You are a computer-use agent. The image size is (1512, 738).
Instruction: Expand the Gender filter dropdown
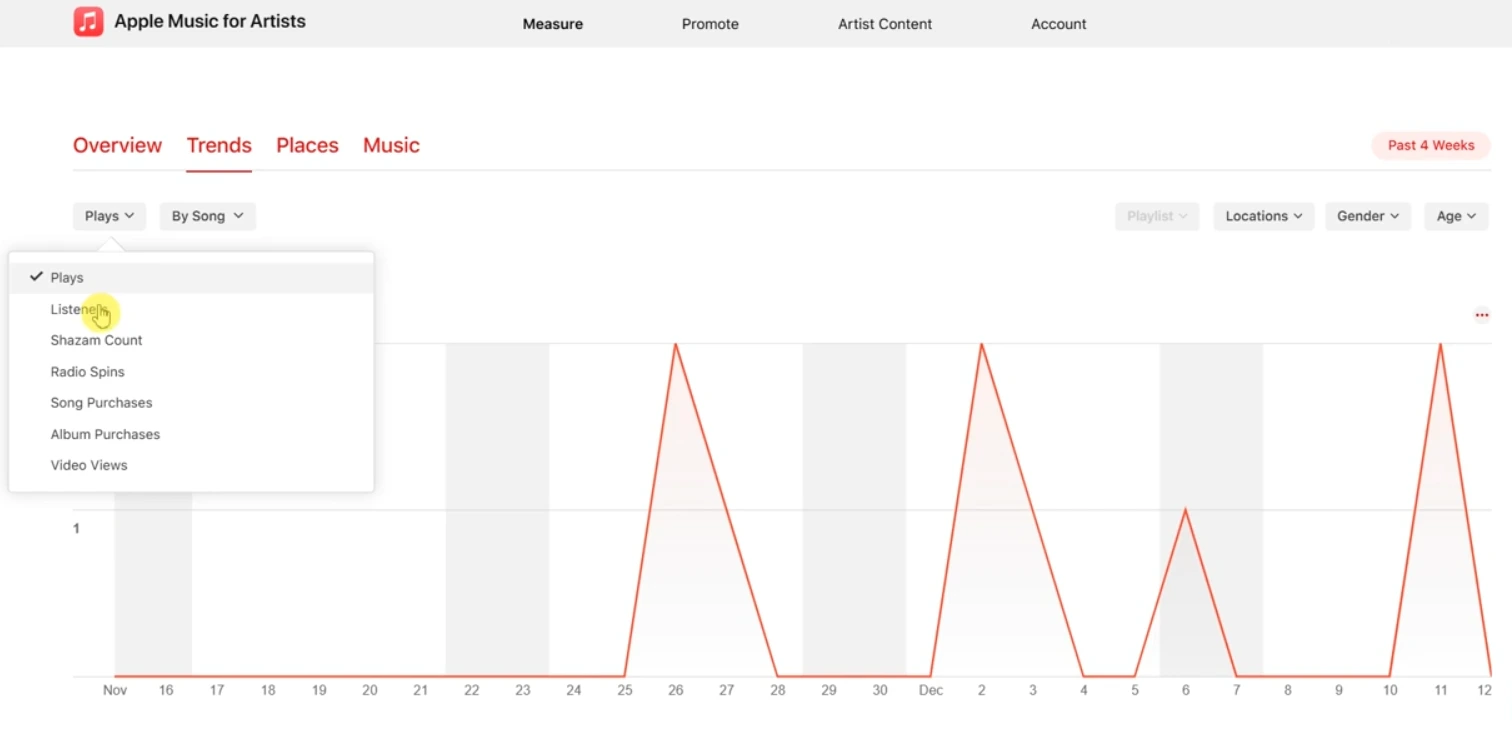click(1368, 216)
